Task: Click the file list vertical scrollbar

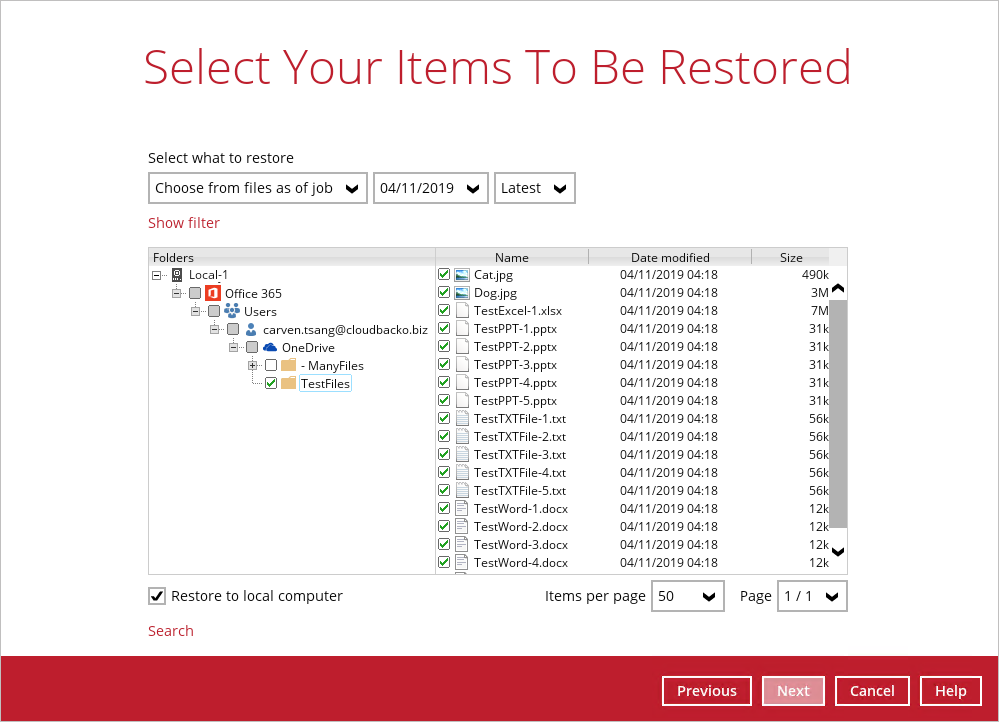Action: (838, 412)
